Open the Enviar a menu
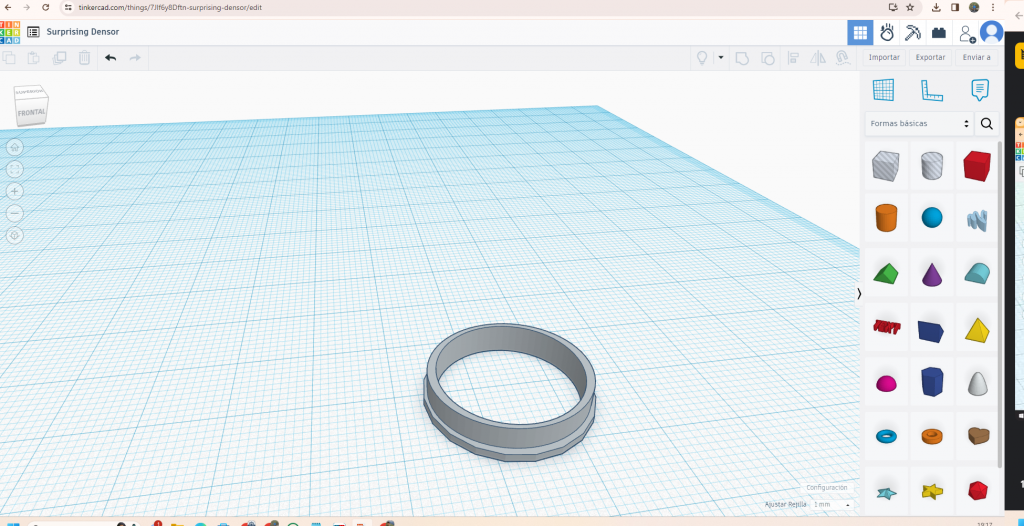 pos(976,58)
